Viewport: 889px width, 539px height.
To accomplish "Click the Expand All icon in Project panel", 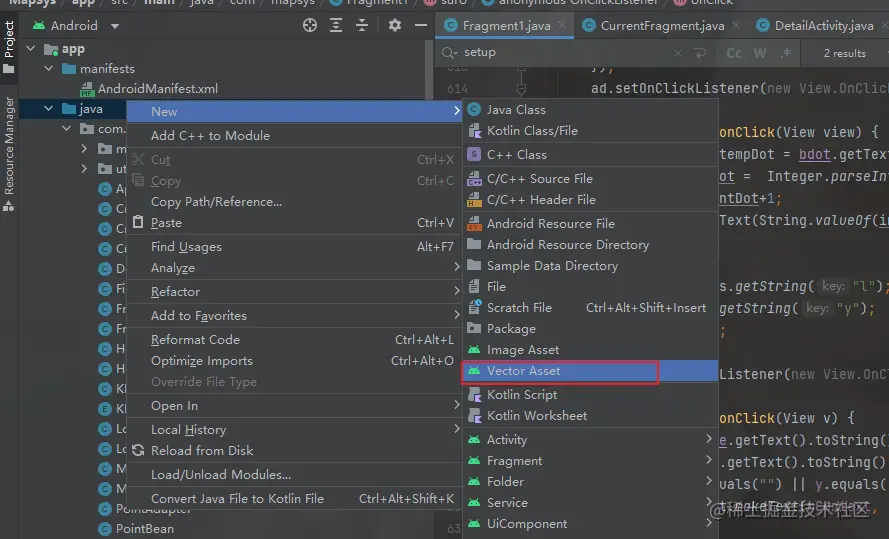I will (336, 26).
